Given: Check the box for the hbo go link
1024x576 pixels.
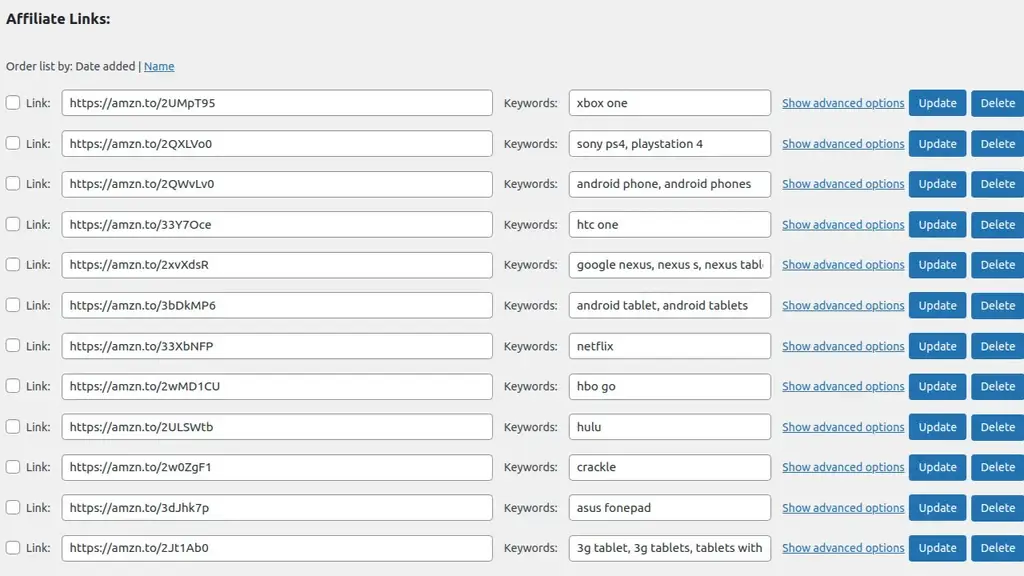Looking at the screenshot, I should coord(12,386).
